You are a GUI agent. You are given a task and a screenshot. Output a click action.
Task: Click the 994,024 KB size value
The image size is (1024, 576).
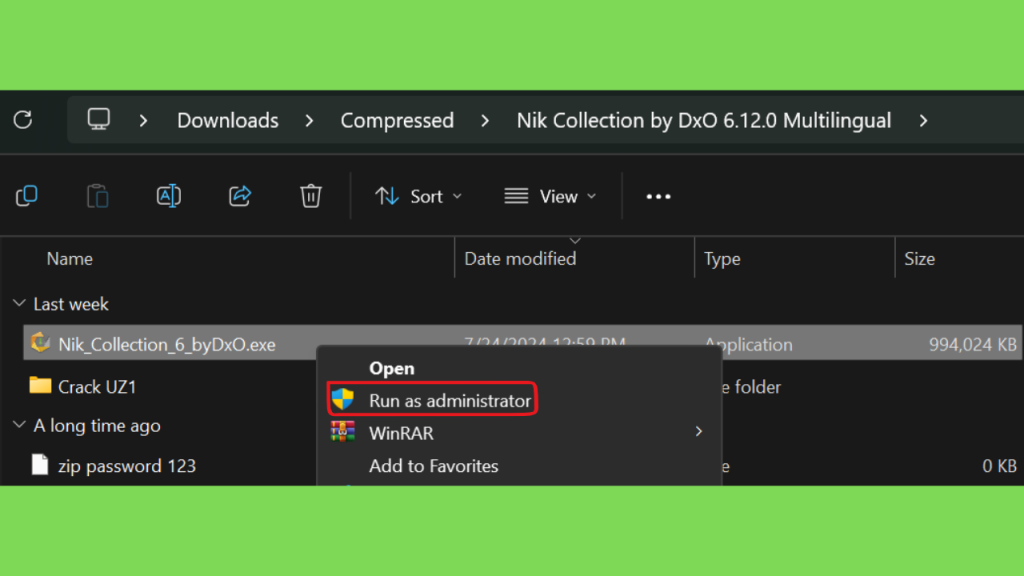point(972,344)
